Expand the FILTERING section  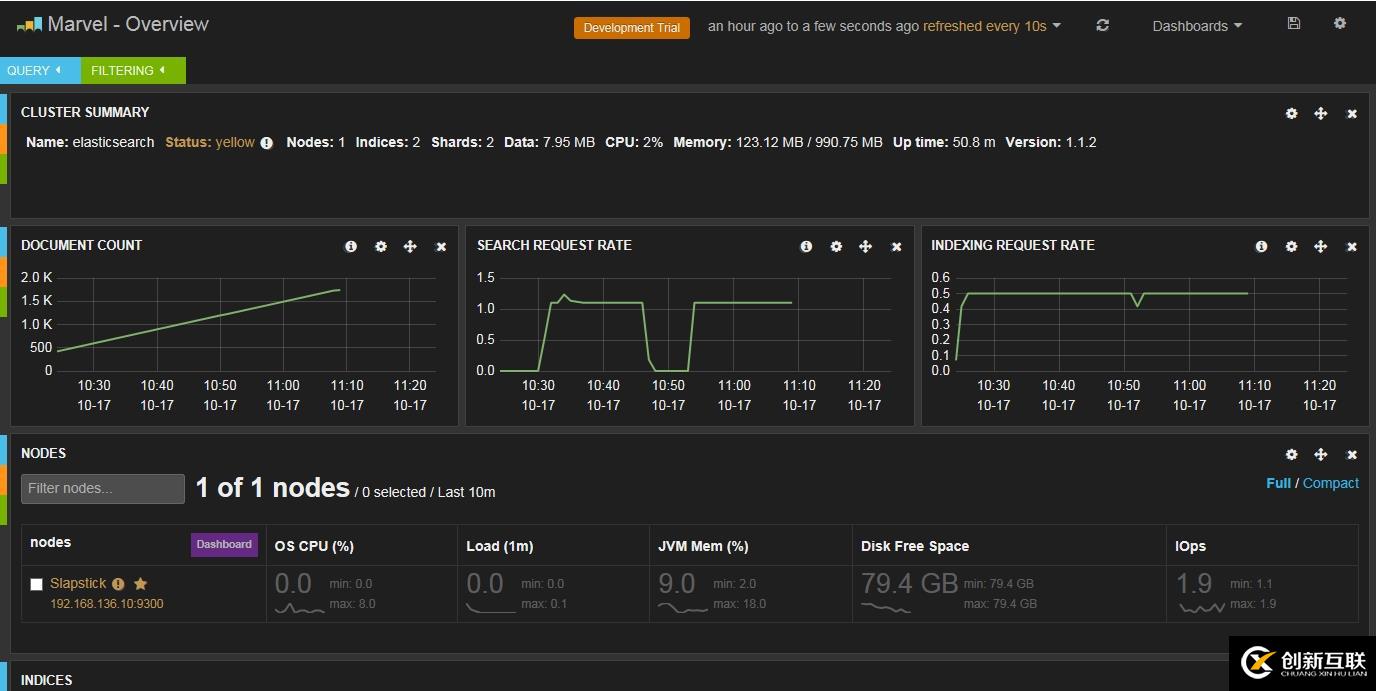[128, 70]
